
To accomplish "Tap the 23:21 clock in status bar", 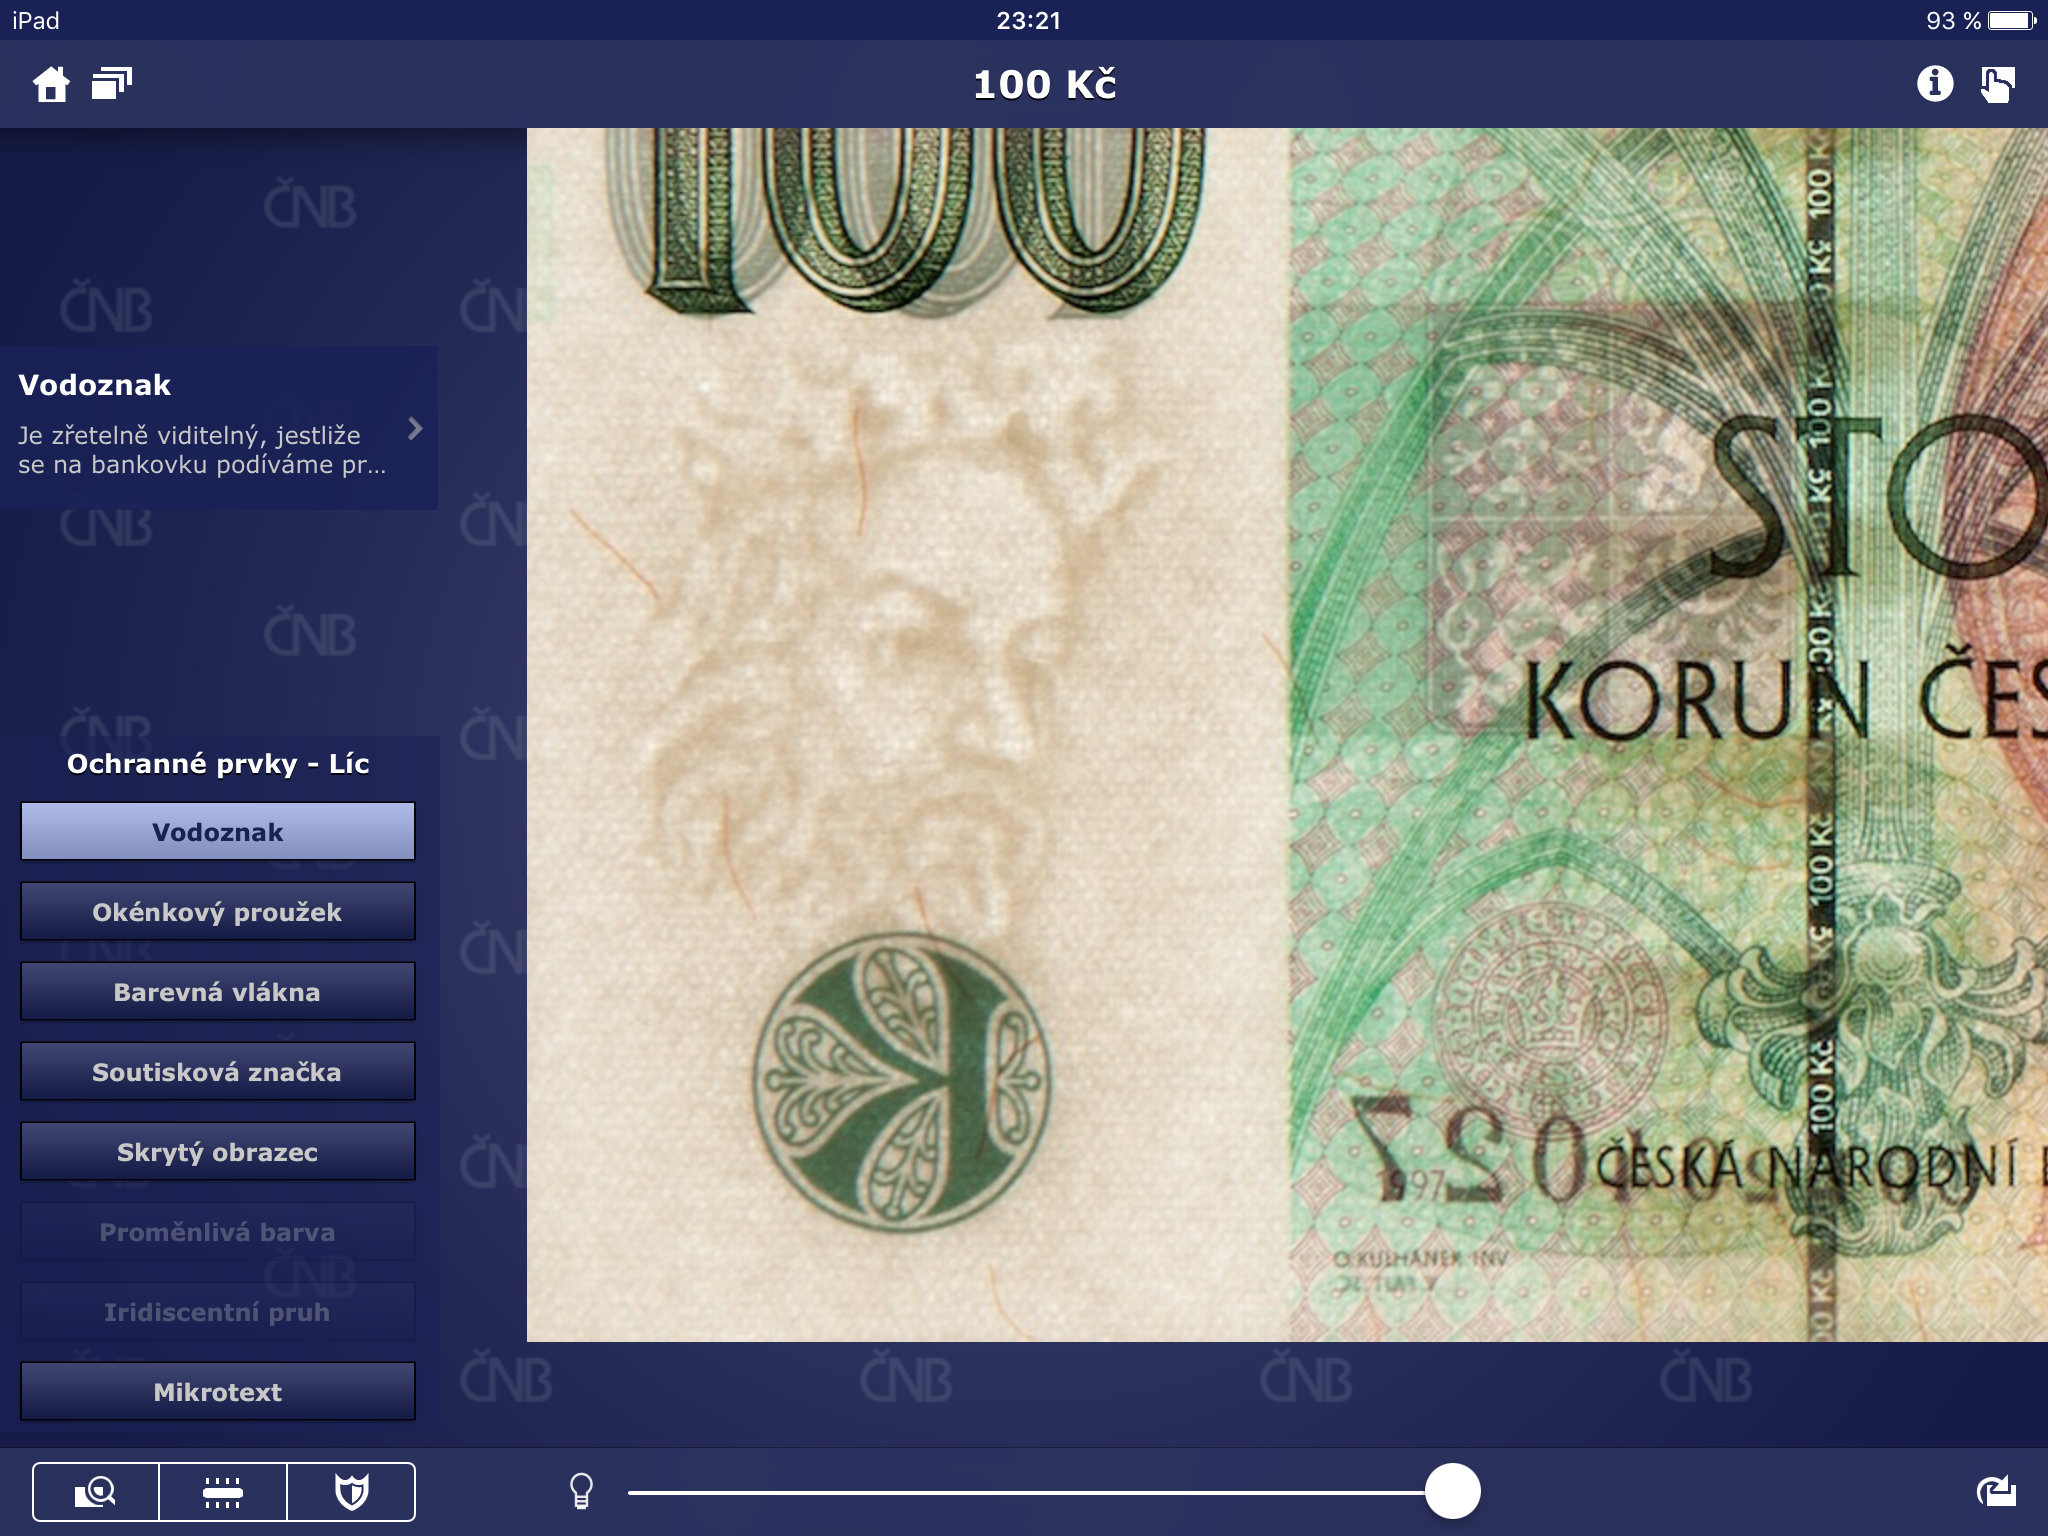I will tap(1028, 20).
